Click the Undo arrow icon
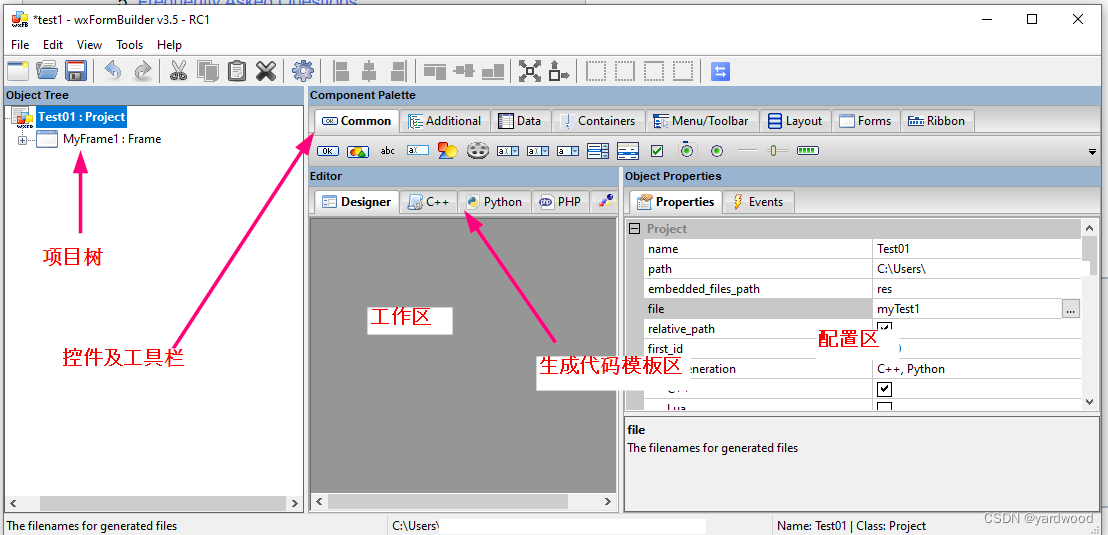The width and height of the screenshot is (1108, 535). click(x=114, y=71)
